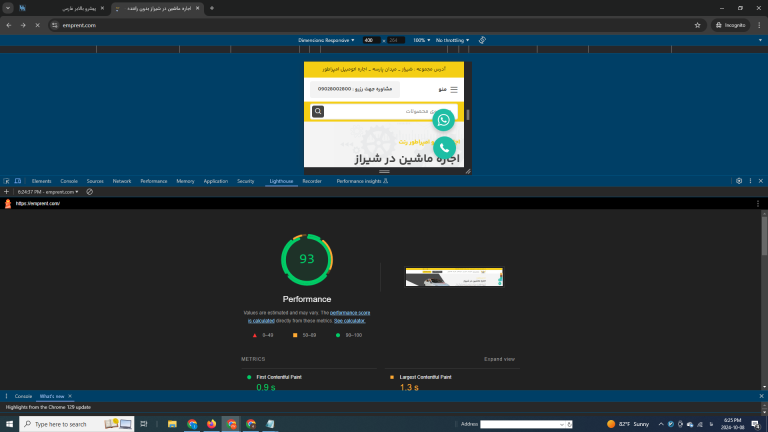Open the Network tab
The width and height of the screenshot is (768, 432).
(122, 181)
